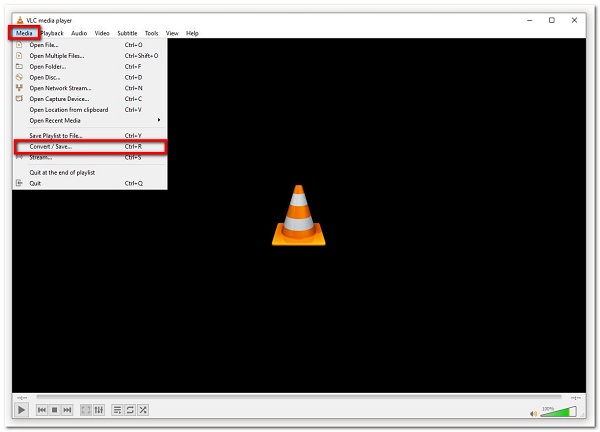Open the Audio menu
This screenshot has height=432, width=600.
pos(79,33)
